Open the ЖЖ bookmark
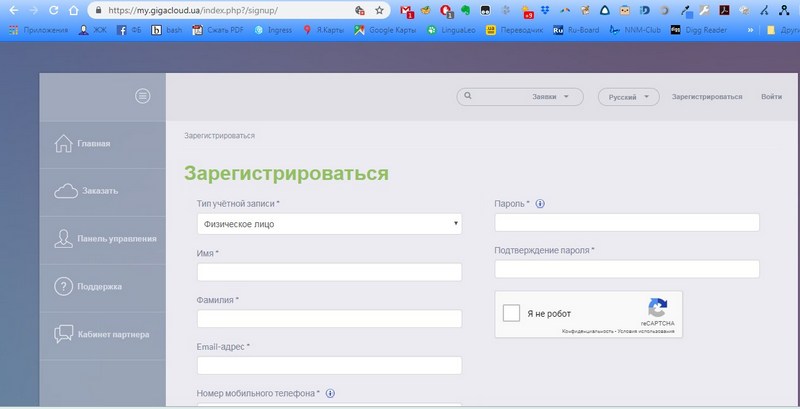Viewport: 800px width, 409px height. point(92,30)
